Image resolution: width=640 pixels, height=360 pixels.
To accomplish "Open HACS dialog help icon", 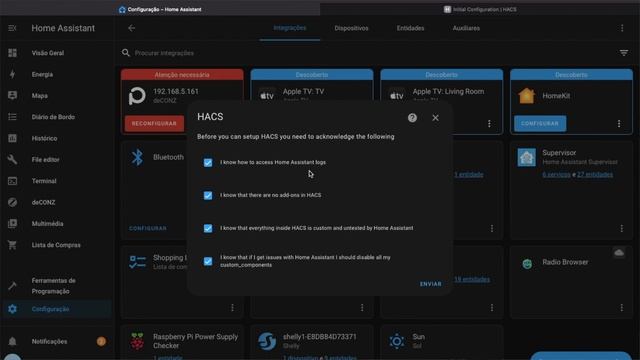I will tap(412, 118).
